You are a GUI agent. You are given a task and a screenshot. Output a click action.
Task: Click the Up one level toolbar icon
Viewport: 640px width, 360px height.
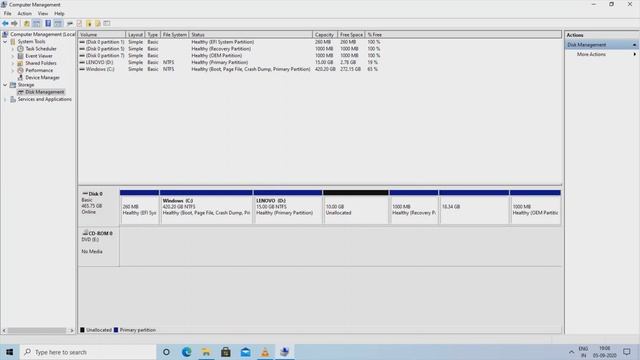tap(27, 24)
